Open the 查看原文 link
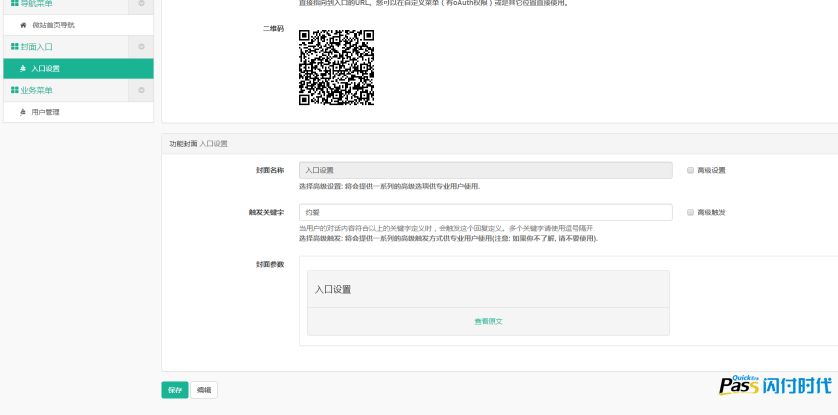 (488, 322)
